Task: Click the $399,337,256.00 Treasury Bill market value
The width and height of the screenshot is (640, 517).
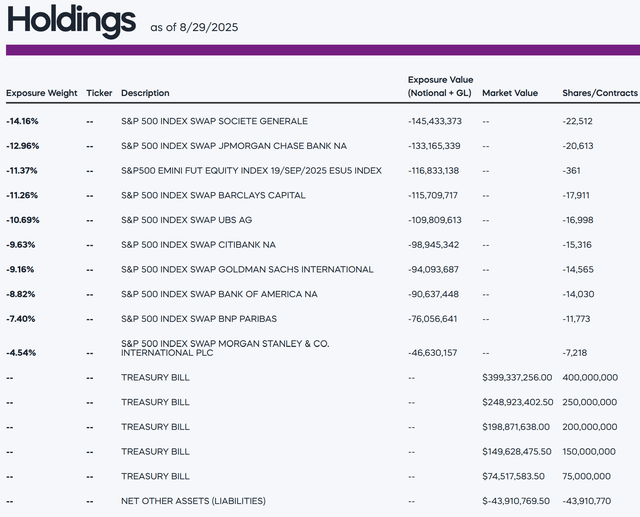Action: click(x=517, y=377)
